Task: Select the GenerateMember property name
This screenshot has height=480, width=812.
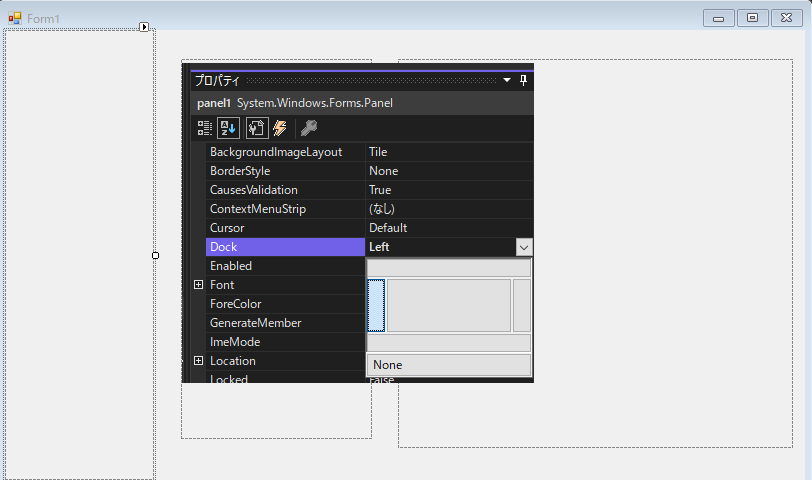Action: (x=255, y=323)
